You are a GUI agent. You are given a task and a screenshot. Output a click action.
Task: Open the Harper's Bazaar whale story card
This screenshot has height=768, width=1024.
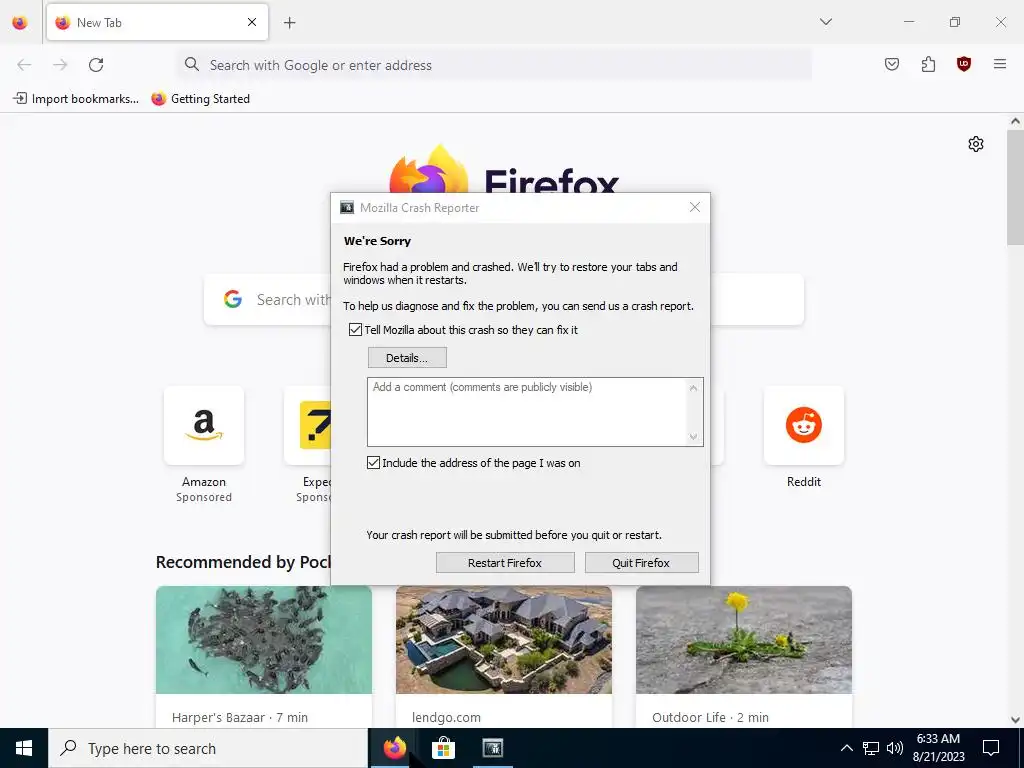point(264,656)
